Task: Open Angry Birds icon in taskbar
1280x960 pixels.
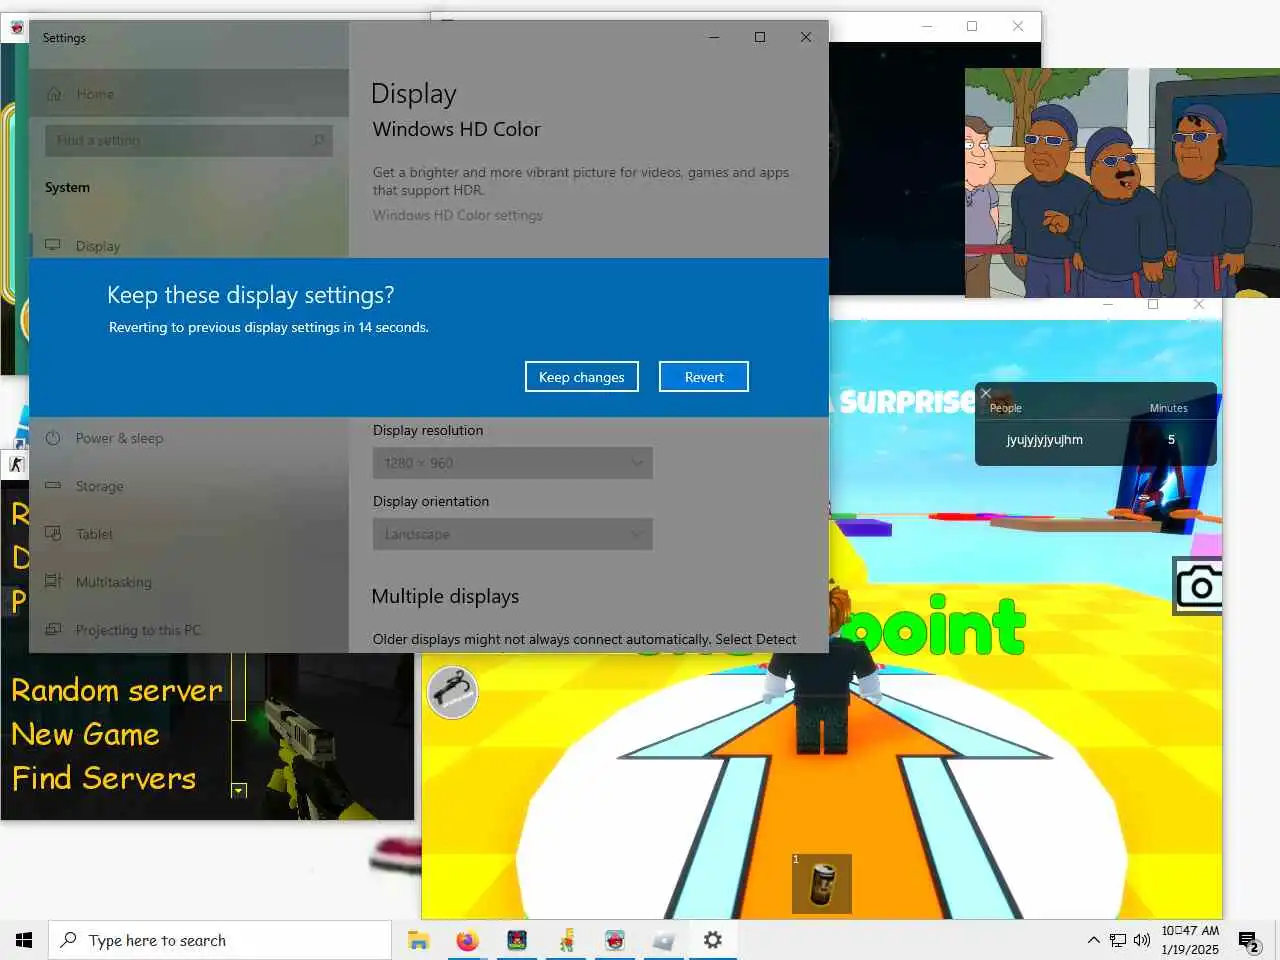Action: [x=615, y=940]
